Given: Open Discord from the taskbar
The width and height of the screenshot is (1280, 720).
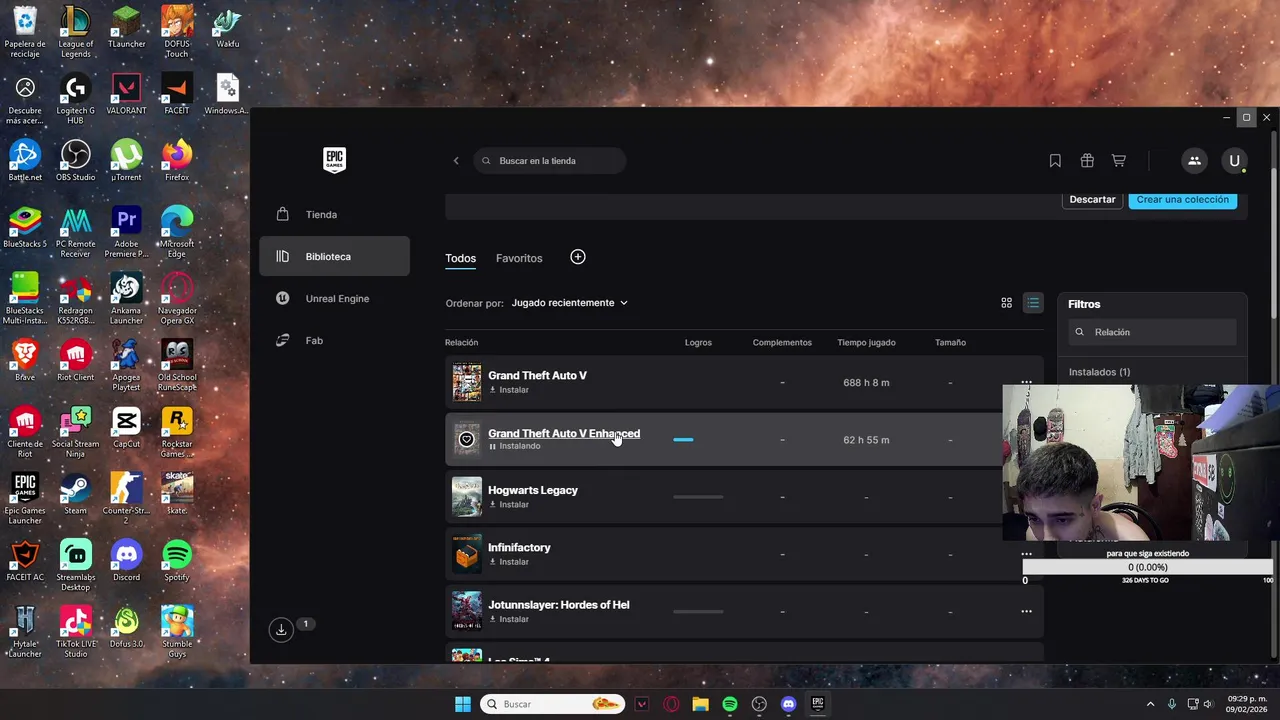Looking at the screenshot, I should click(788, 704).
